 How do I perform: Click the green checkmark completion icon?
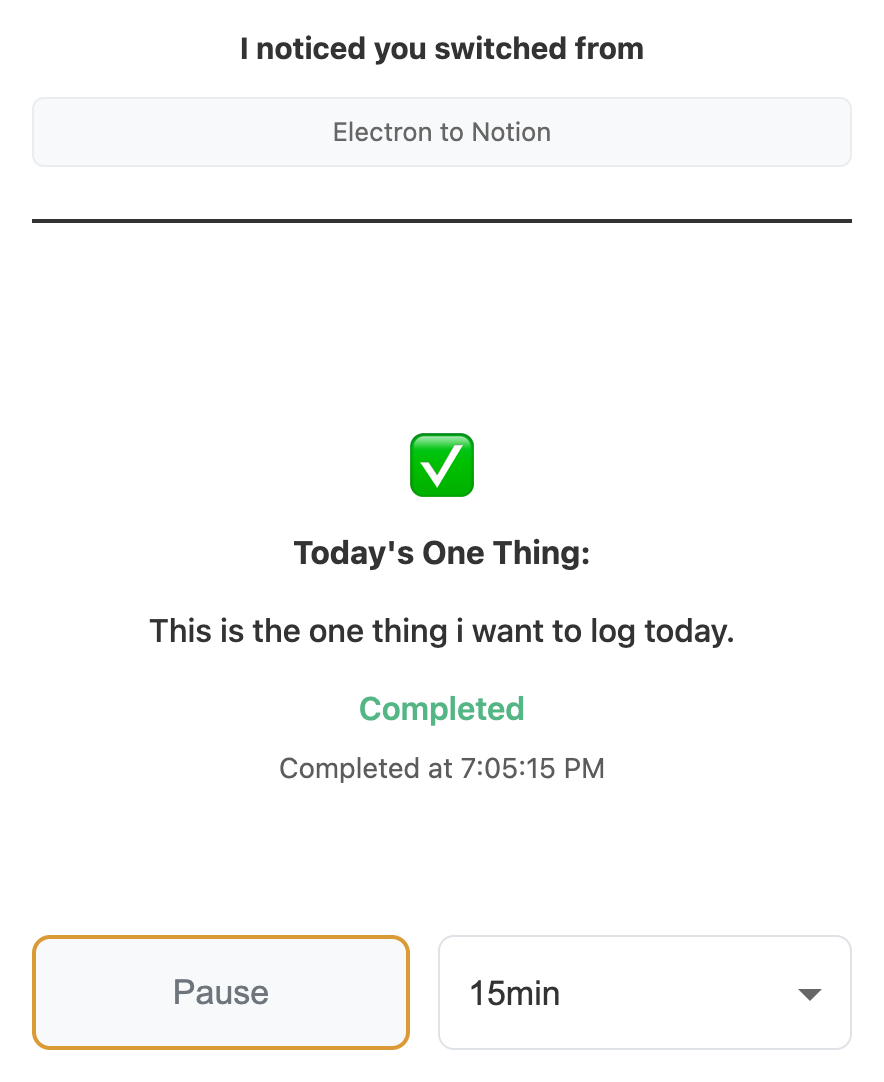click(442, 465)
